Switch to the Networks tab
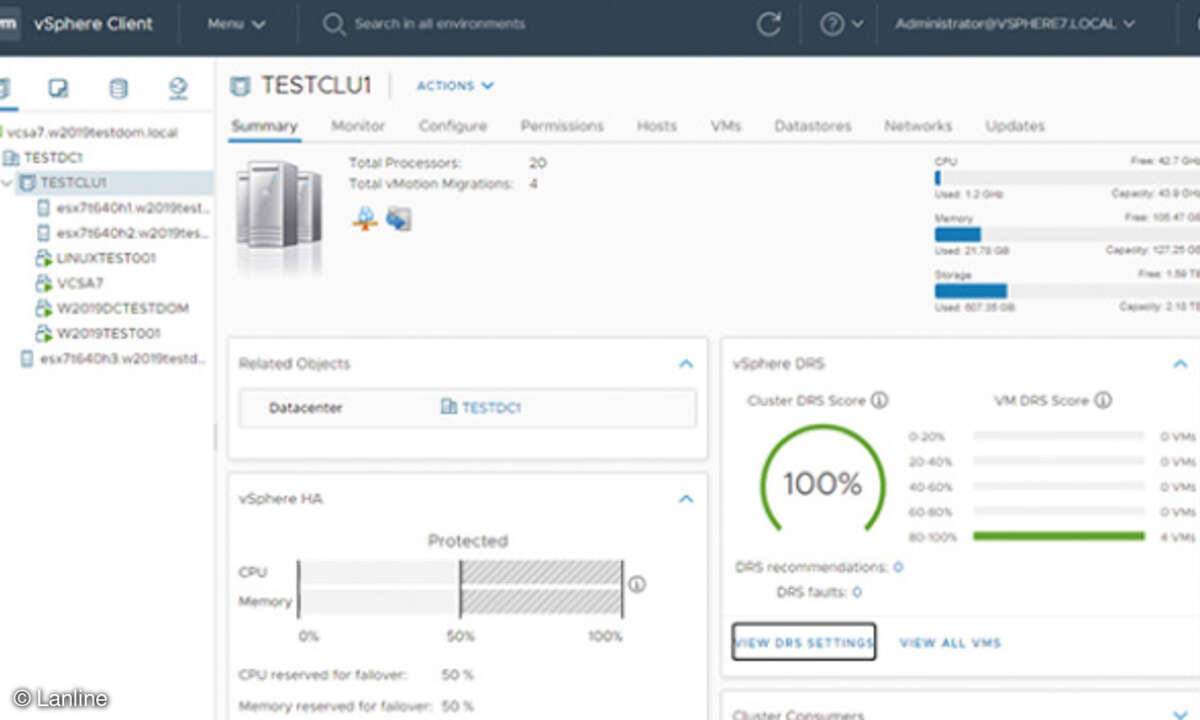1200x720 pixels. point(918,126)
